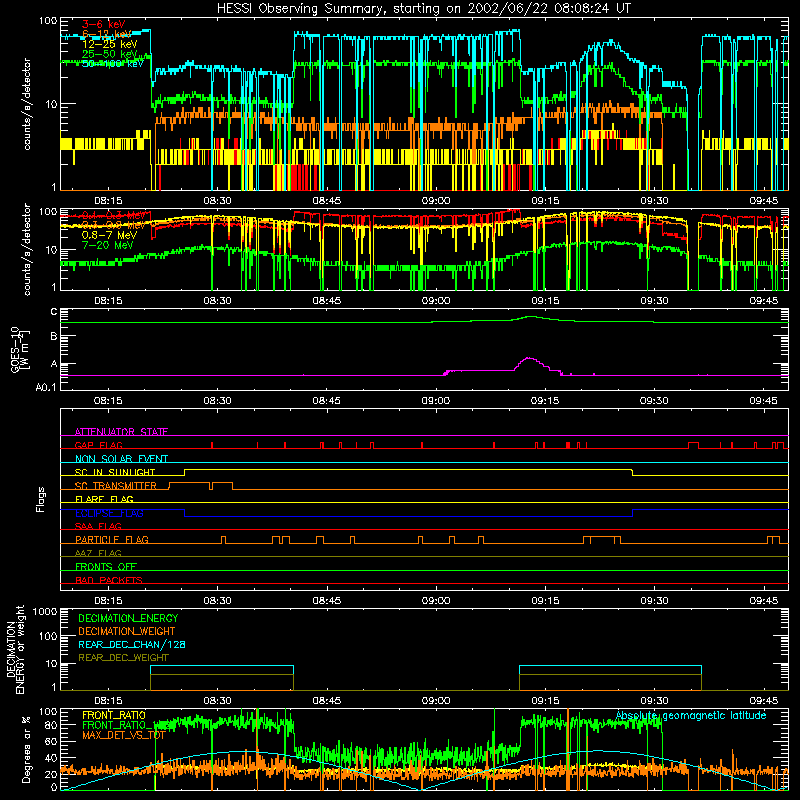Select the BAD_PACKETS flag label
Screen dimensions: 800x800
point(109,580)
